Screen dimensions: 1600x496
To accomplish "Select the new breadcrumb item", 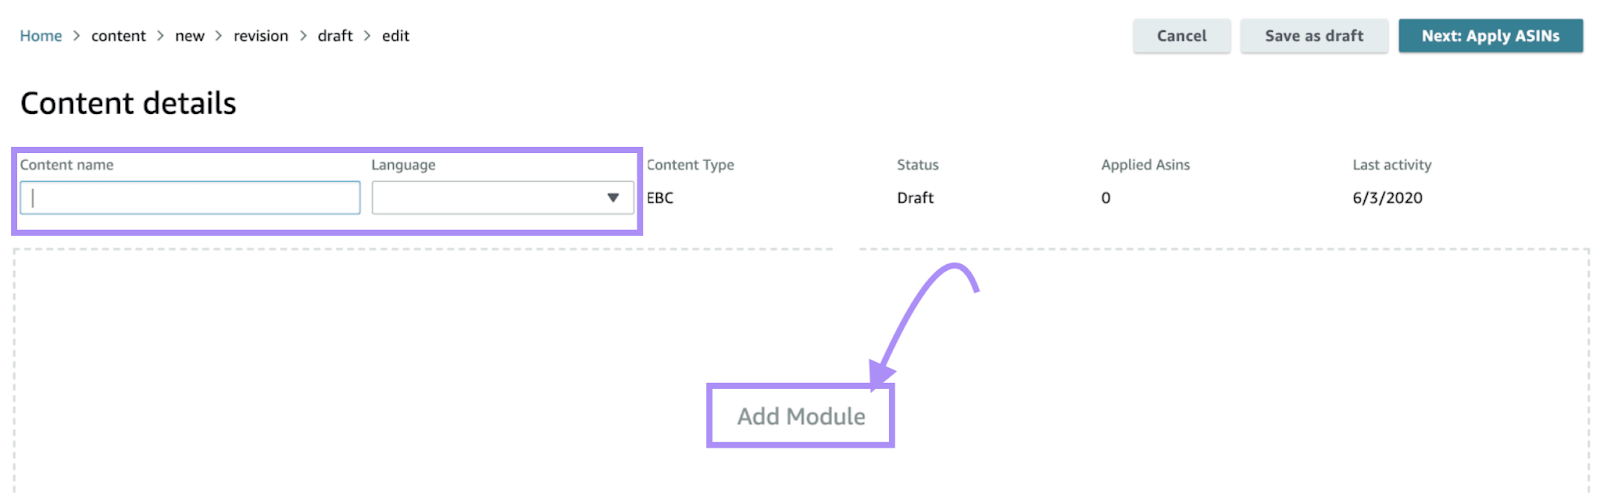I will pyautogui.click(x=189, y=36).
